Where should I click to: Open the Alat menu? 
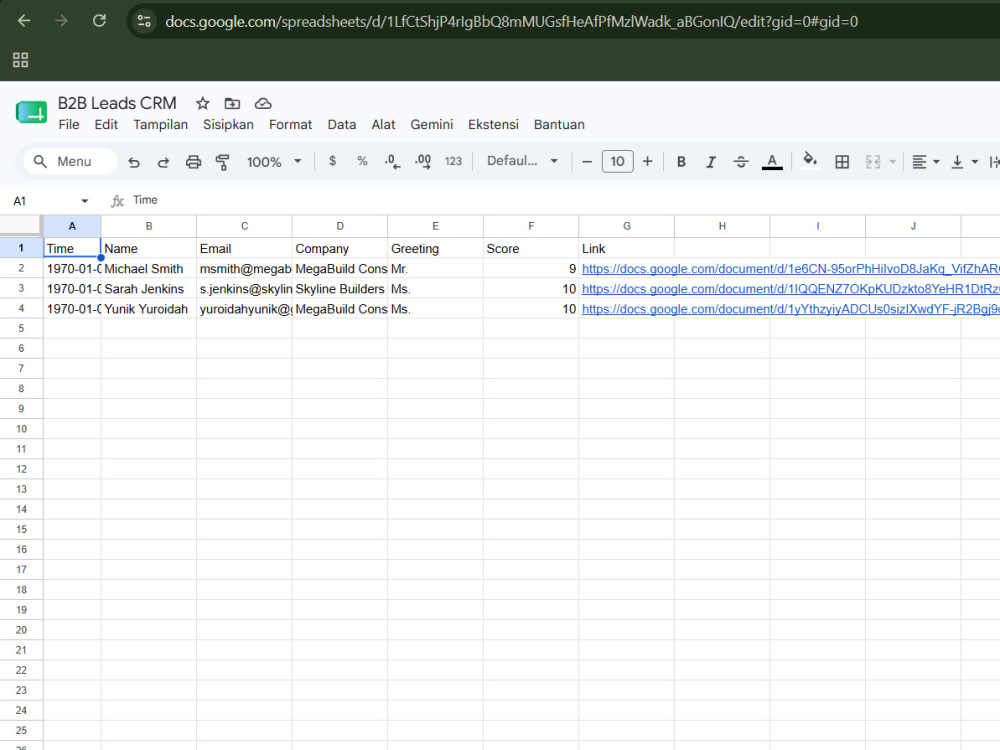(383, 125)
